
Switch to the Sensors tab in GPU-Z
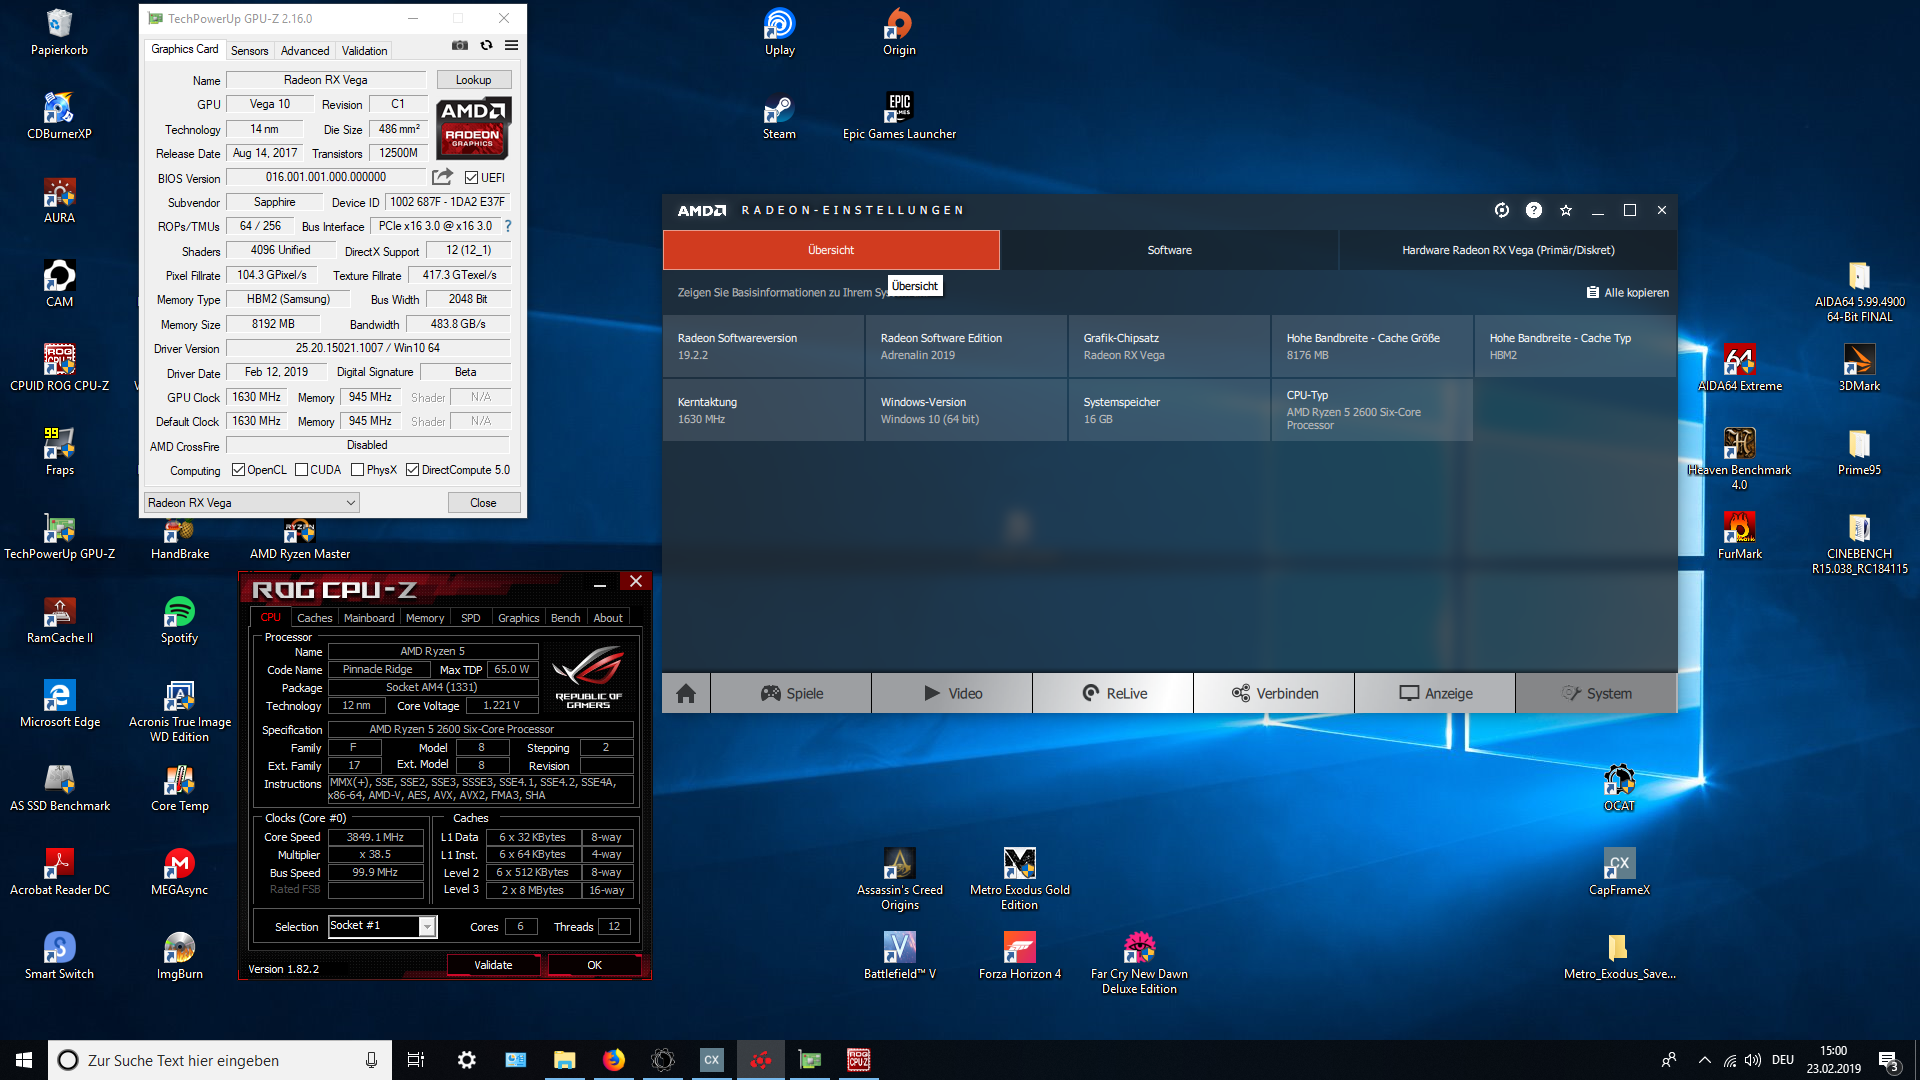249,51
